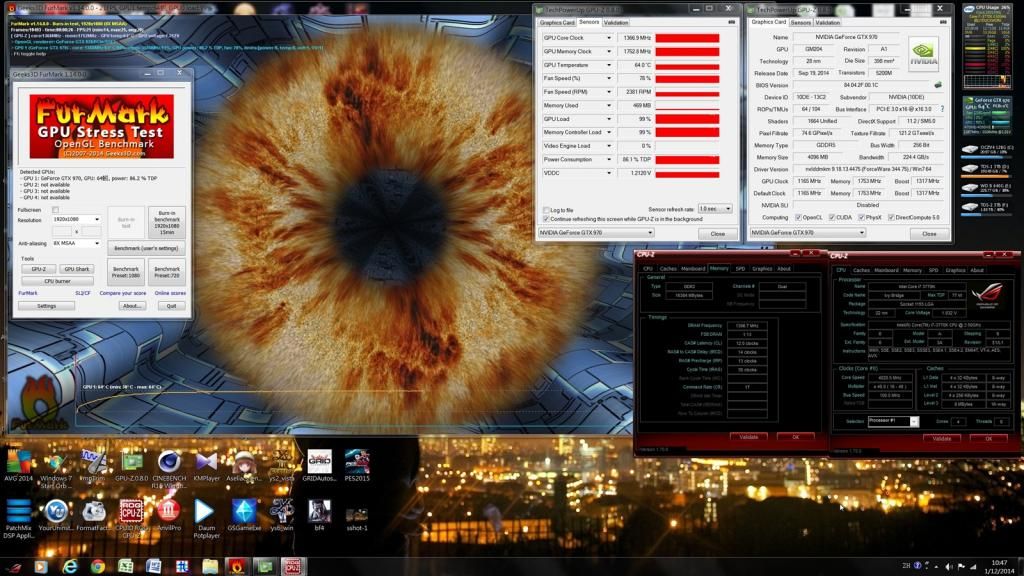This screenshot has width=1024, height=576.
Task: Click the BIOS save chip icon in GPU-Z
Action: [938, 85]
